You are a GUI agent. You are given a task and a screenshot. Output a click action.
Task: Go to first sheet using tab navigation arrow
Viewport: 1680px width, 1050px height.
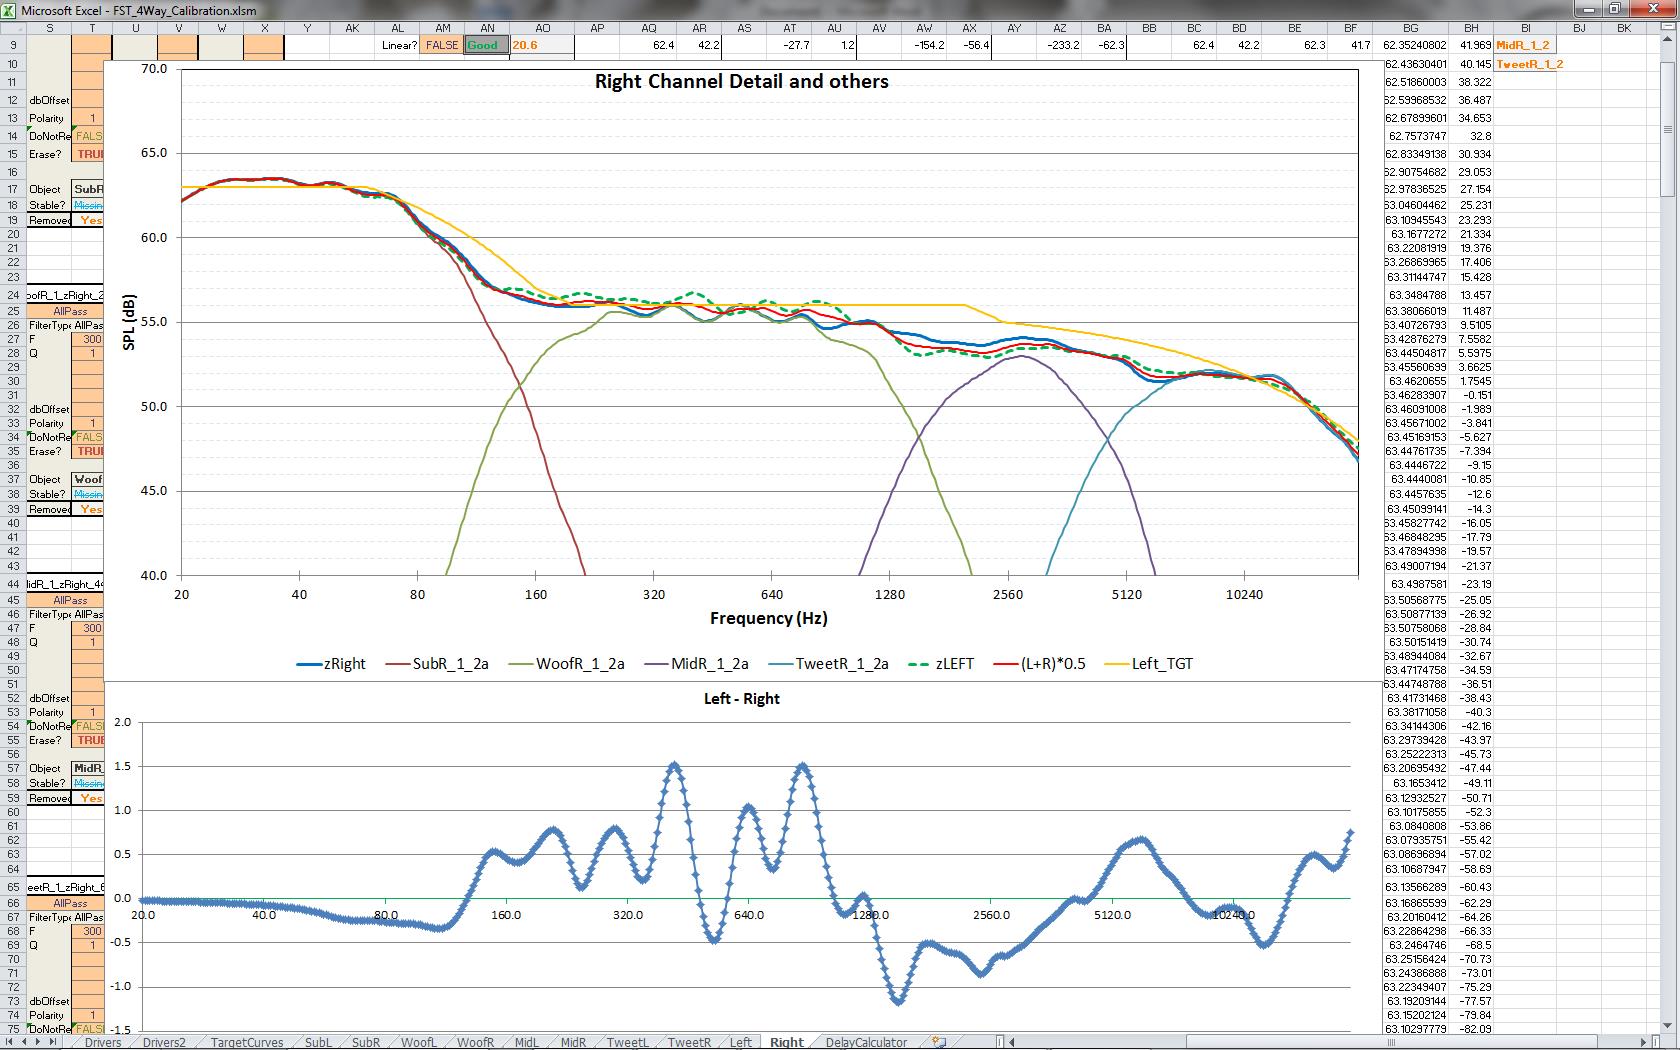[x=8, y=1042]
